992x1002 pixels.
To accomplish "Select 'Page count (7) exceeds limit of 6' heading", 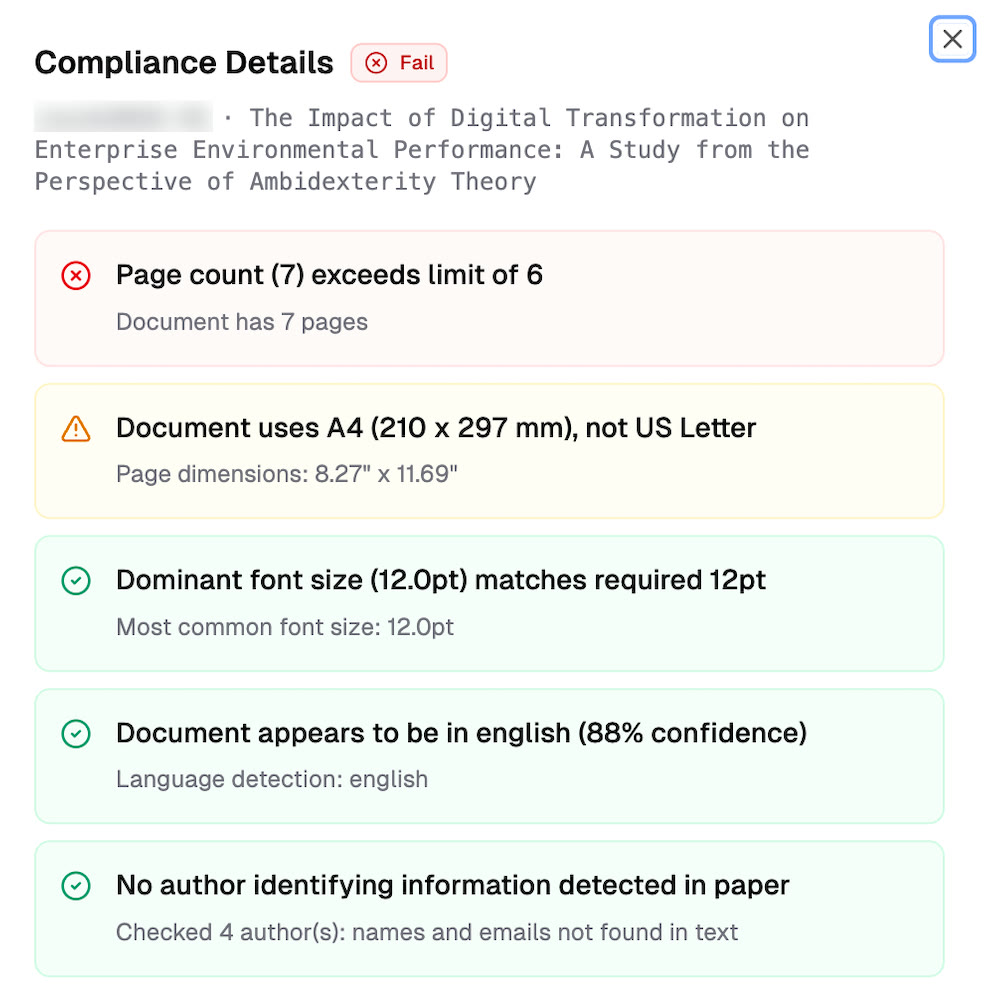I will click(329, 275).
